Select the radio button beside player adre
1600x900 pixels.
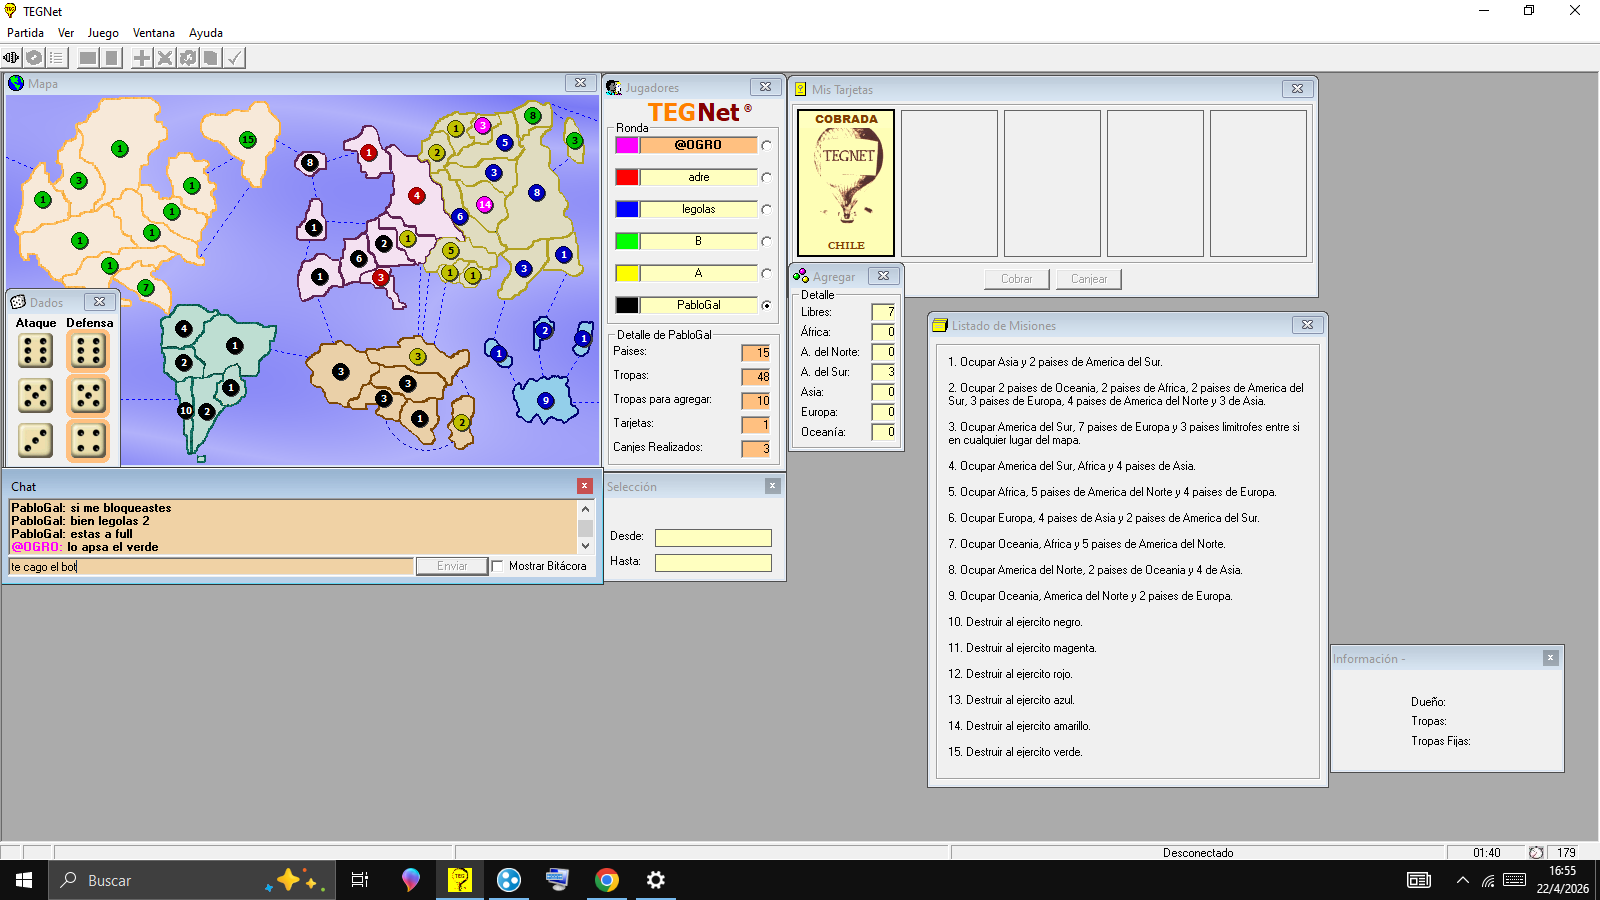coord(766,177)
